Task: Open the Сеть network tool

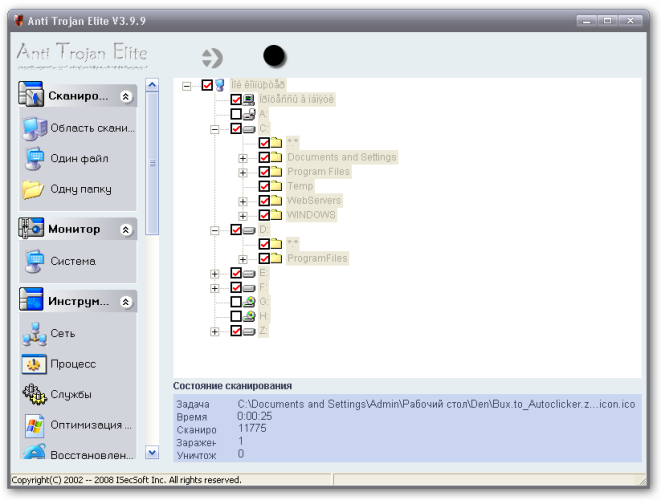Action: coord(35,334)
